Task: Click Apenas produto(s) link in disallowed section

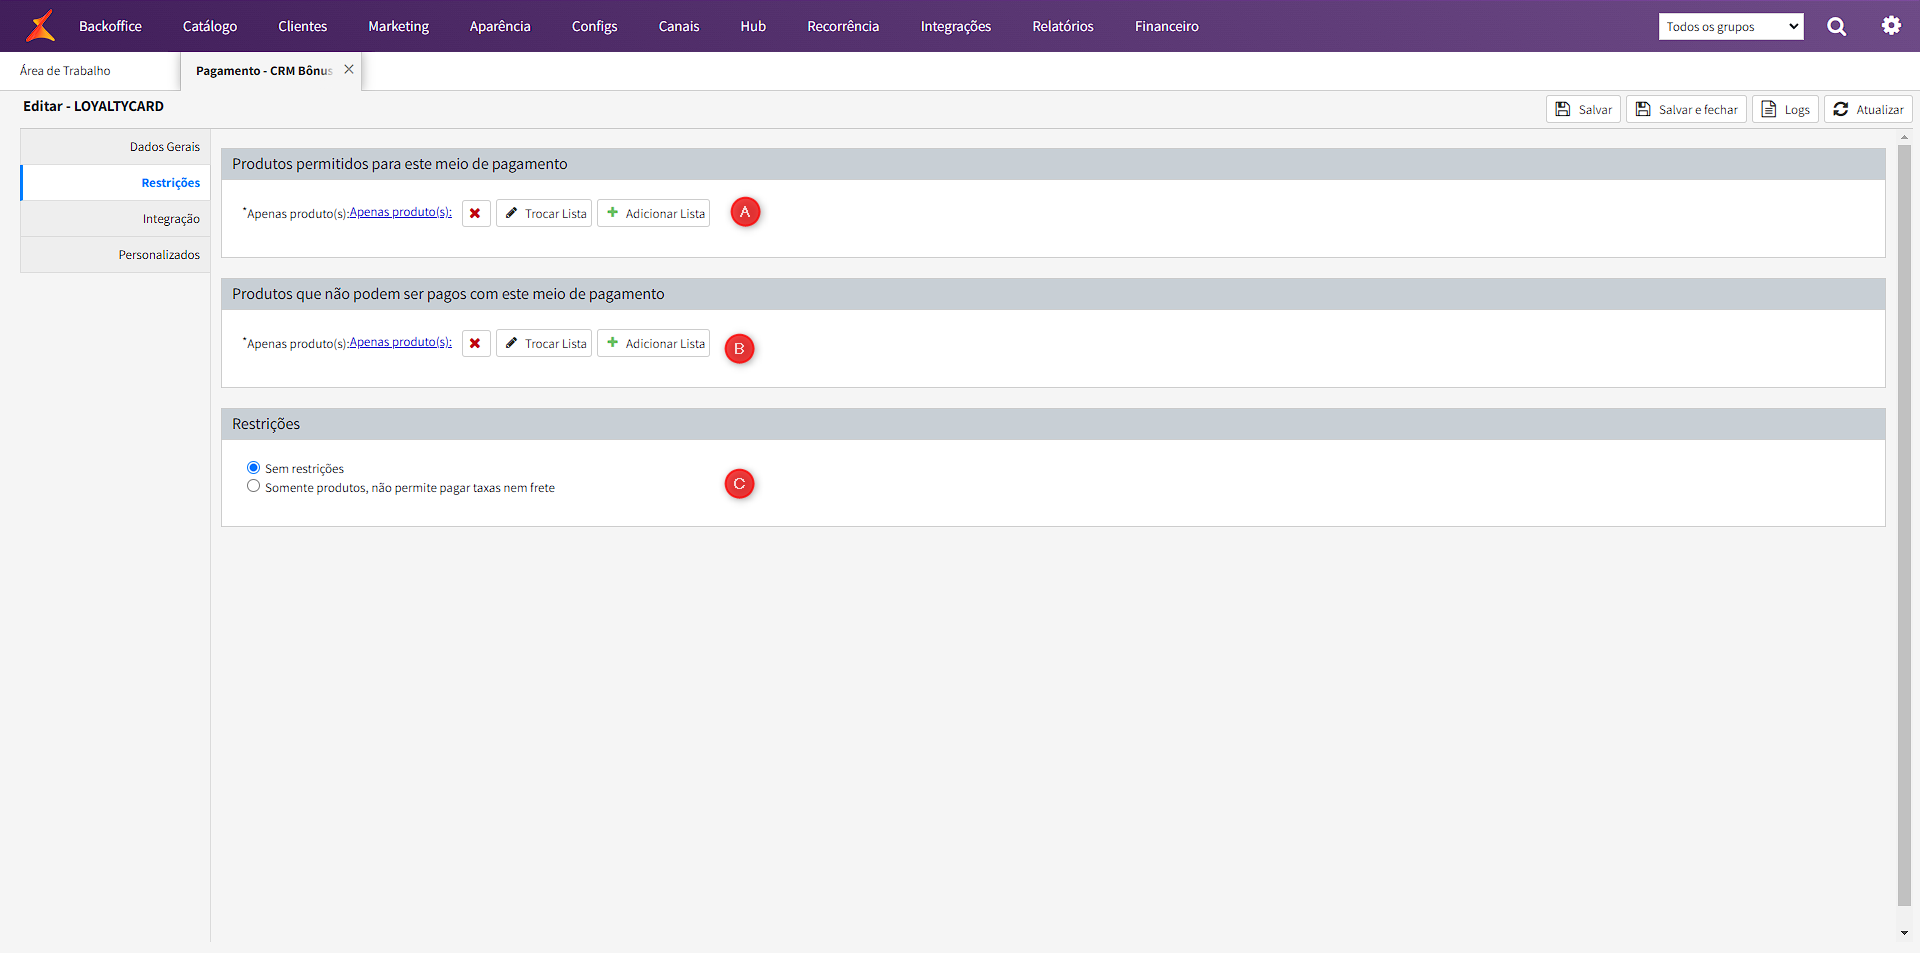Action: click(x=400, y=342)
